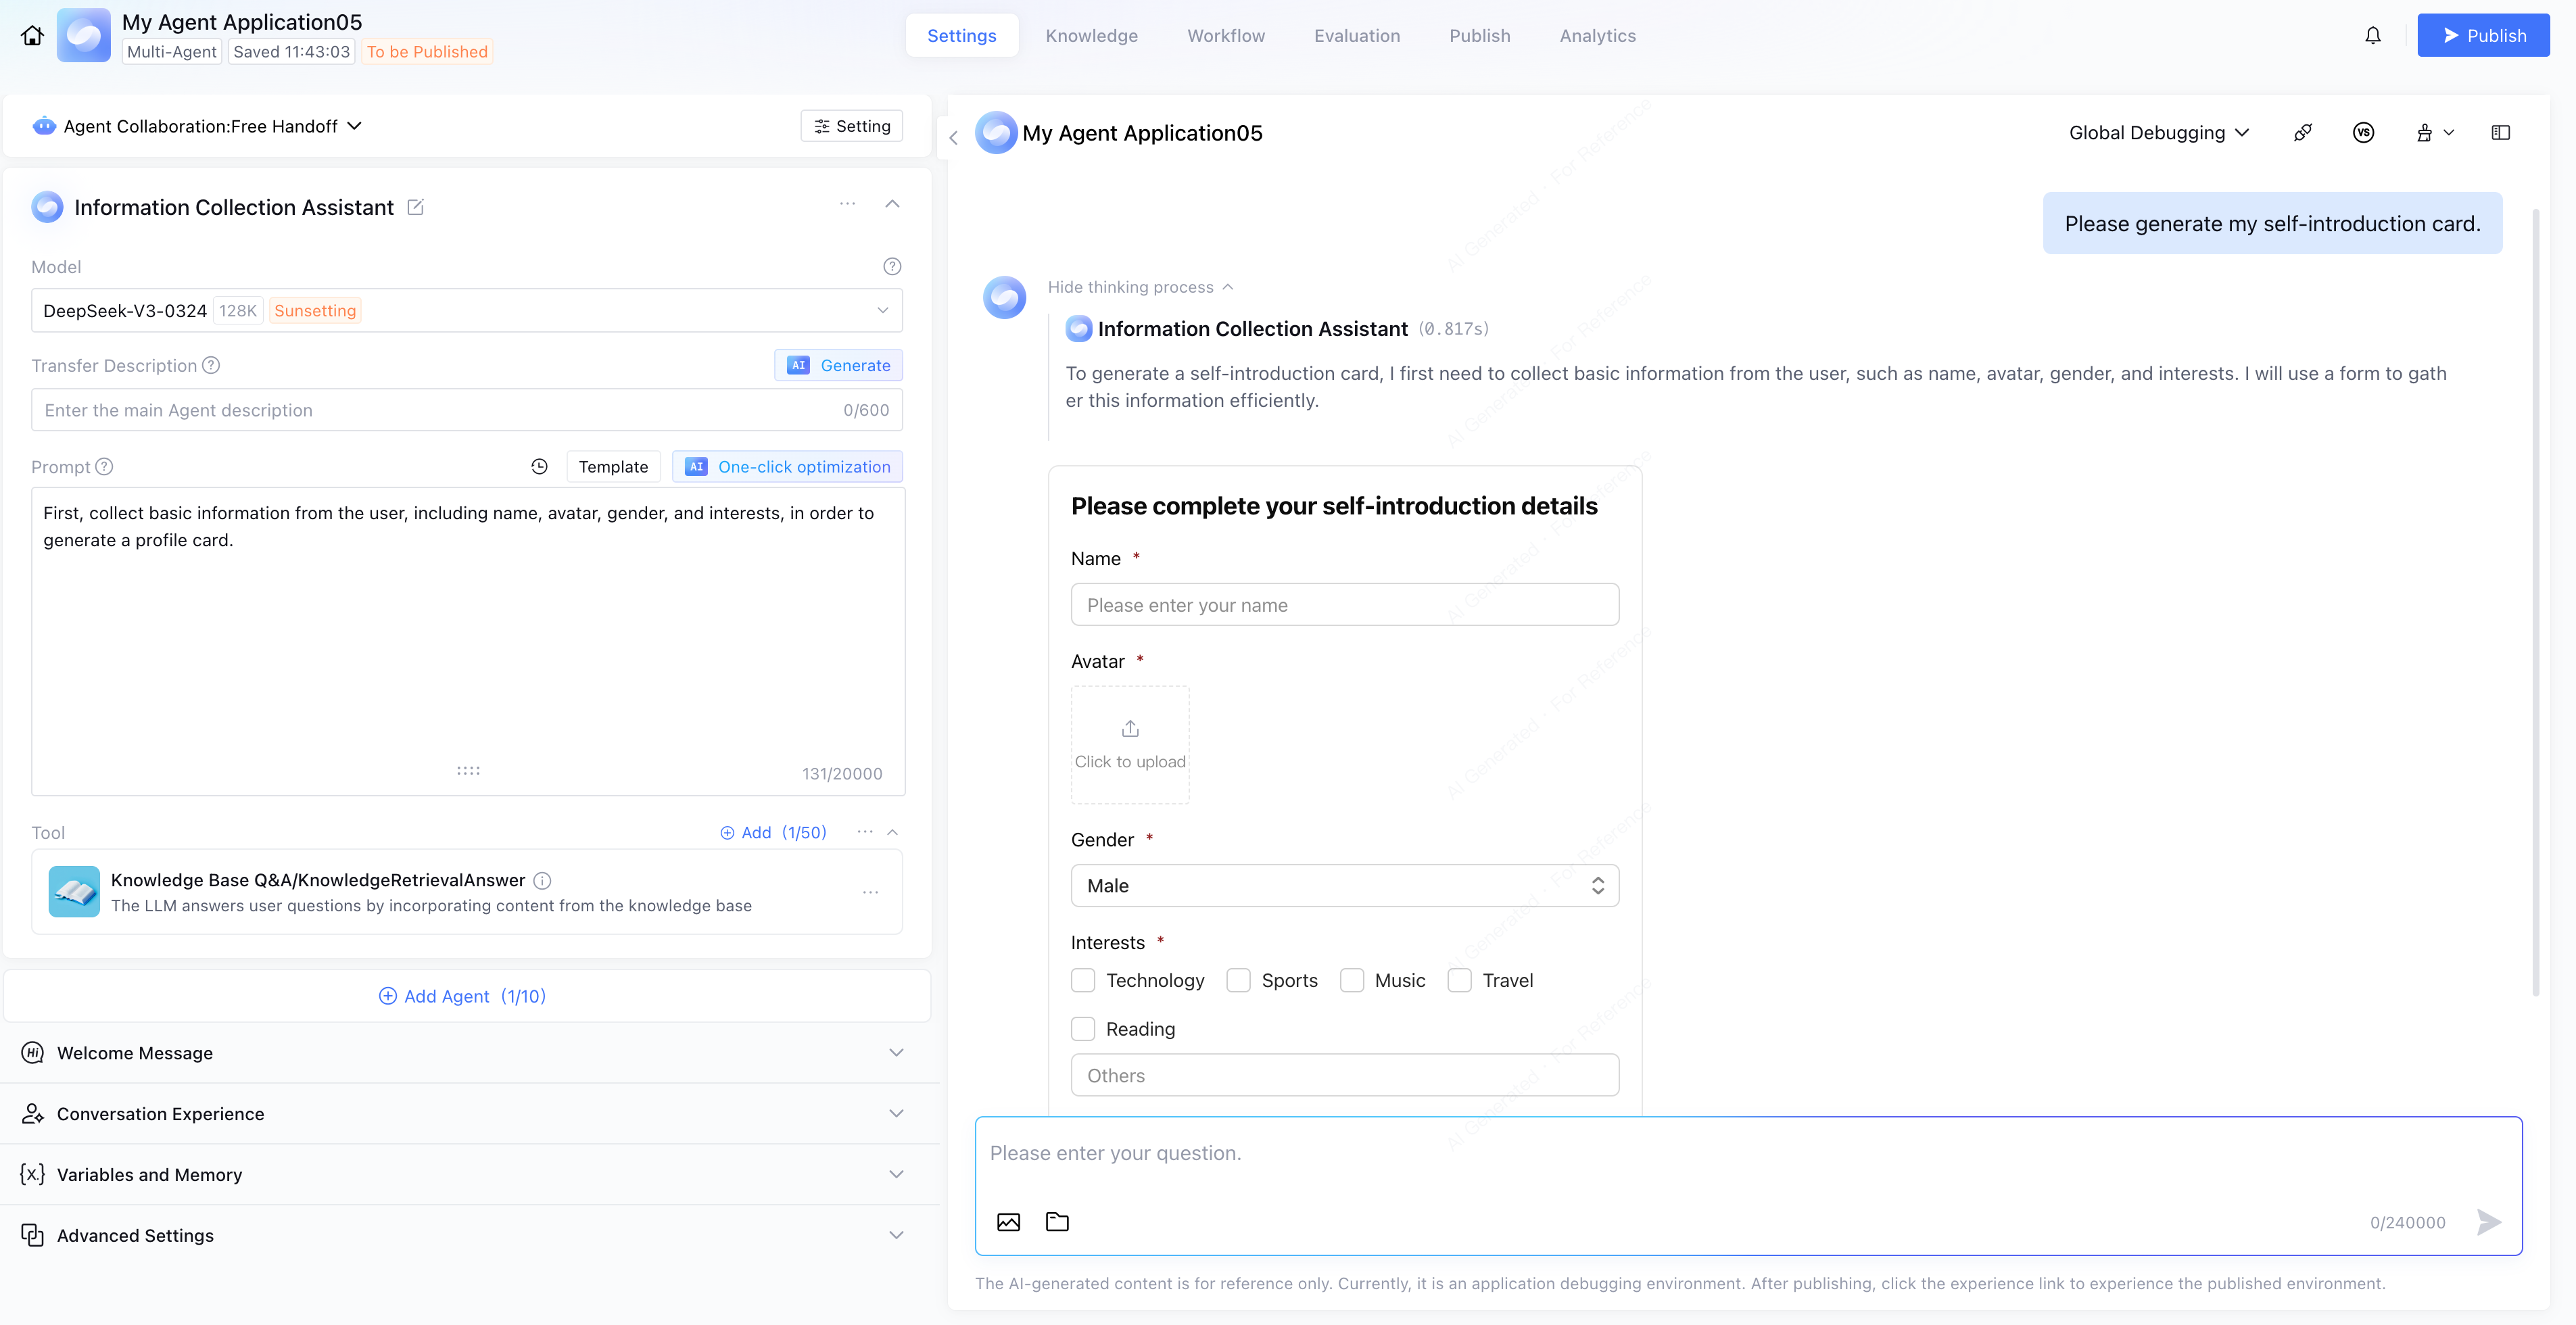Screen dimensions: 2576x1325
Task: Open the notification bell
Action: [2372, 36]
